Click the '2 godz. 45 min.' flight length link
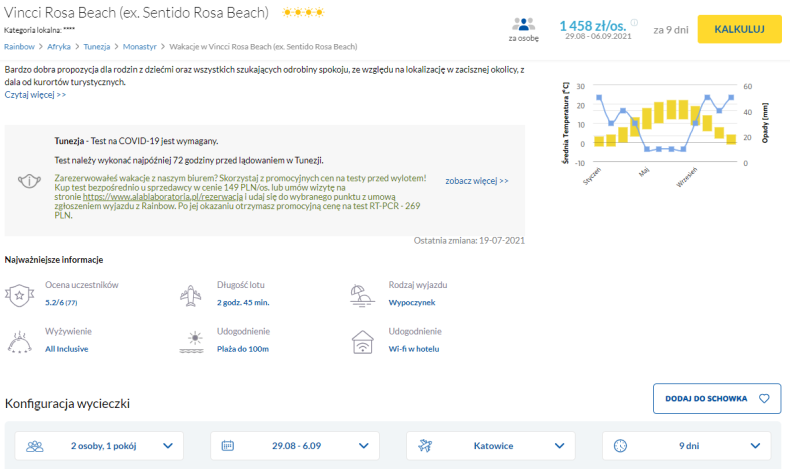Image resolution: width=790 pixels, height=469 pixels. (x=243, y=302)
